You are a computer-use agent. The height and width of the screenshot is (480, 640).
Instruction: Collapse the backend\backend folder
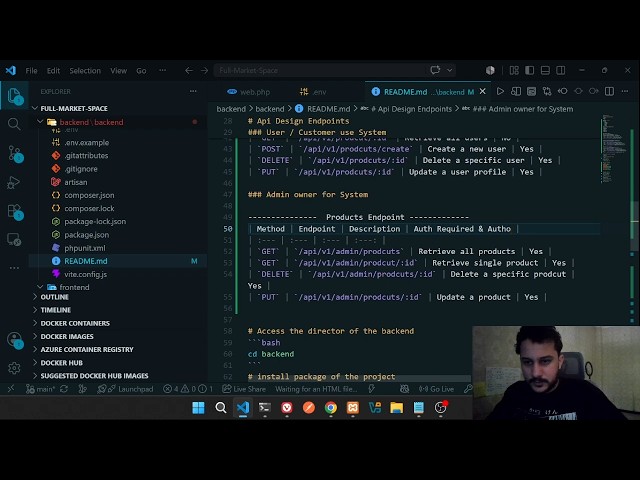(x=40, y=122)
